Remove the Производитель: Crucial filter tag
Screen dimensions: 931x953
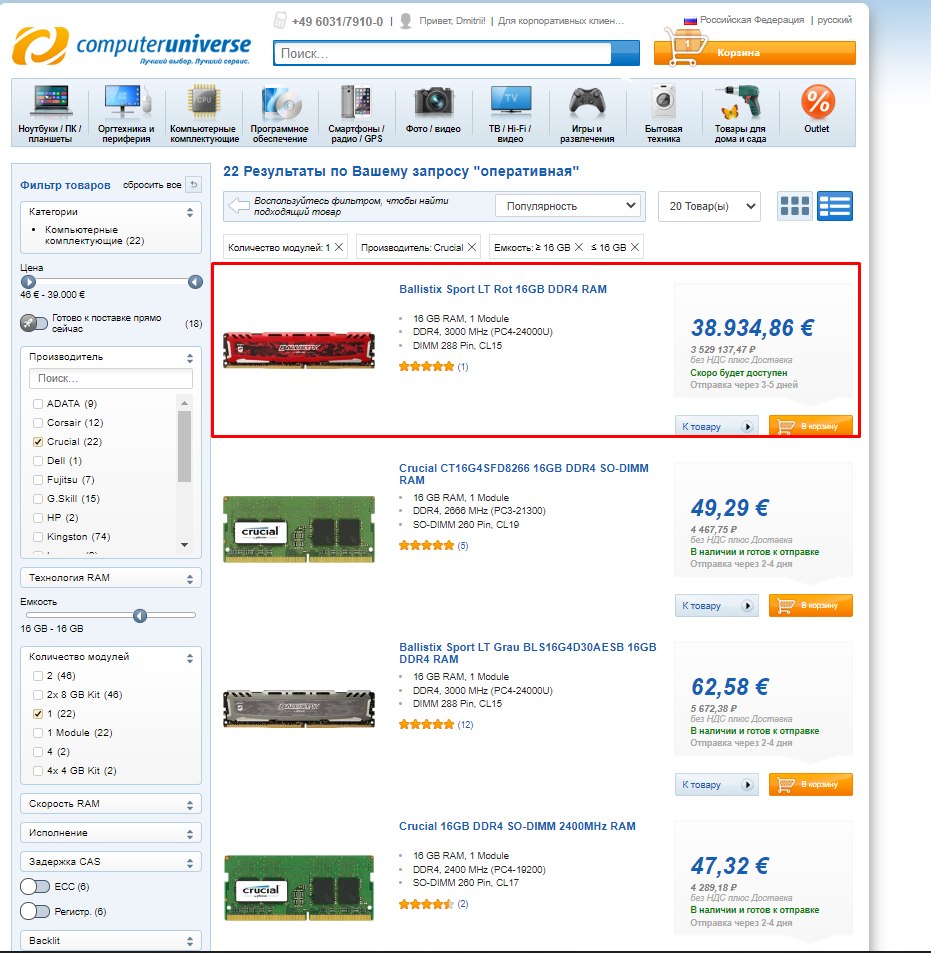(x=472, y=247)
